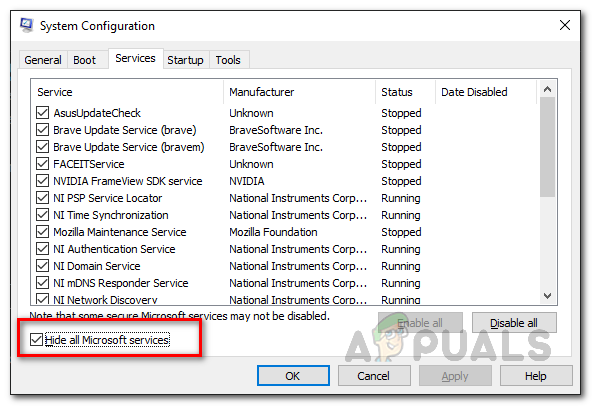592x406 pixels.
Task: Toggle Brave Update Service (bravem) checkbox
Action: point(42,147)
